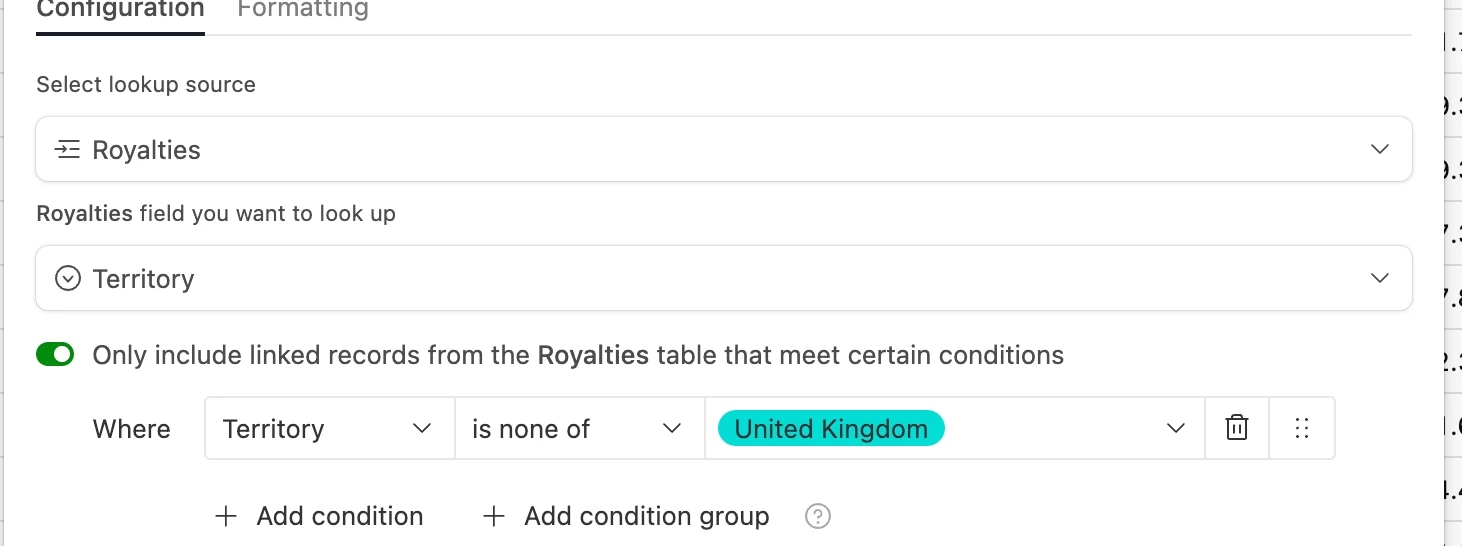Open the Royalties lookup source dropdown
Image resolution: width=1462 pixels, height=546 pixels.
click(1379, 150)
